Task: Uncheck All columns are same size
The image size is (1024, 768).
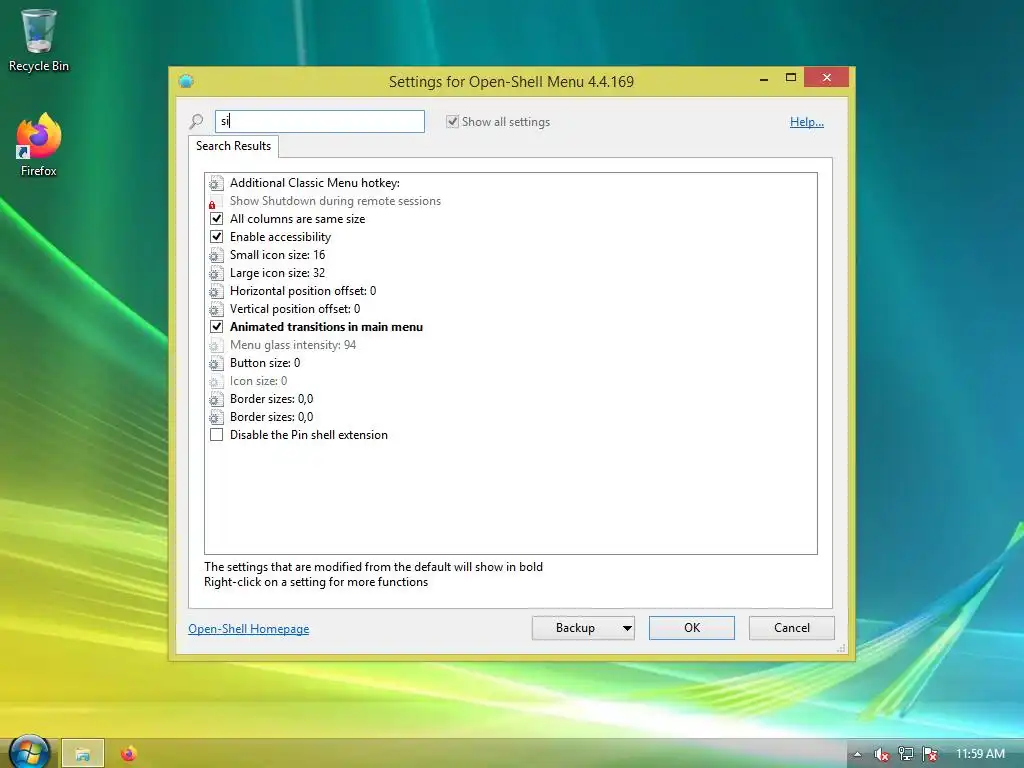Action: (x=216, y=219)
